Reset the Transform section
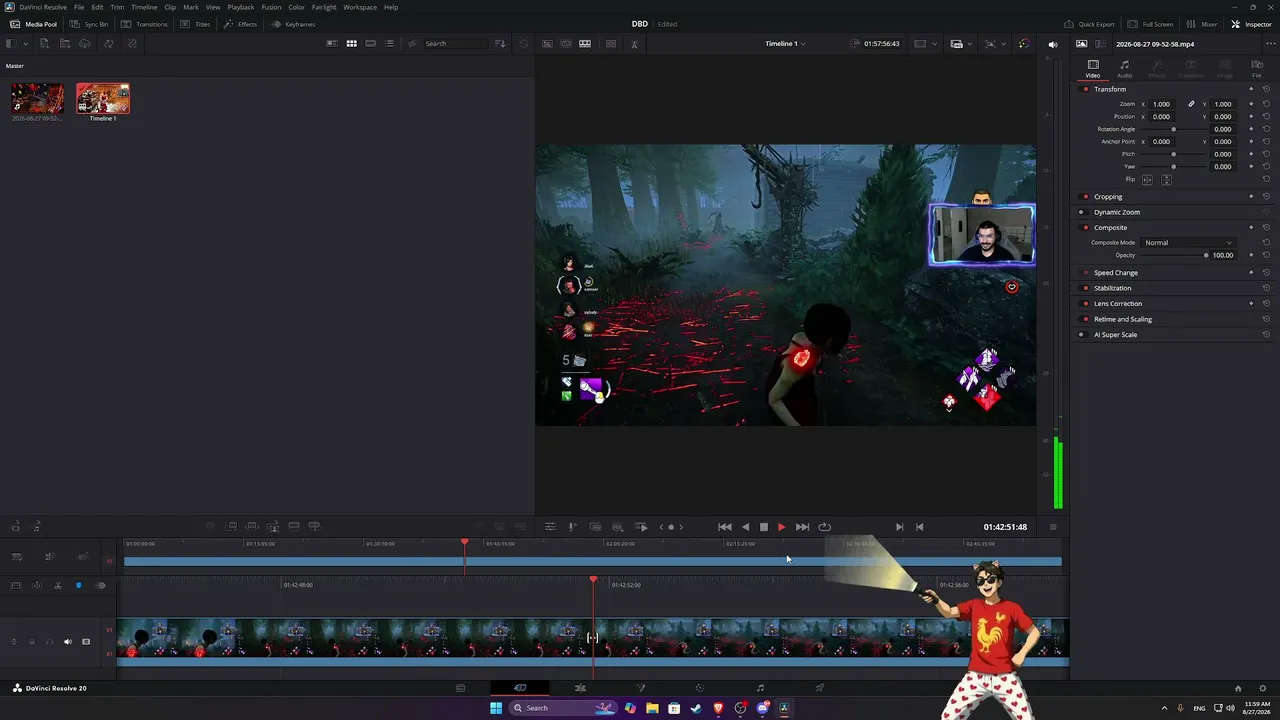Viewport: 1280px width, 720px height. [x=1266, y=89]
